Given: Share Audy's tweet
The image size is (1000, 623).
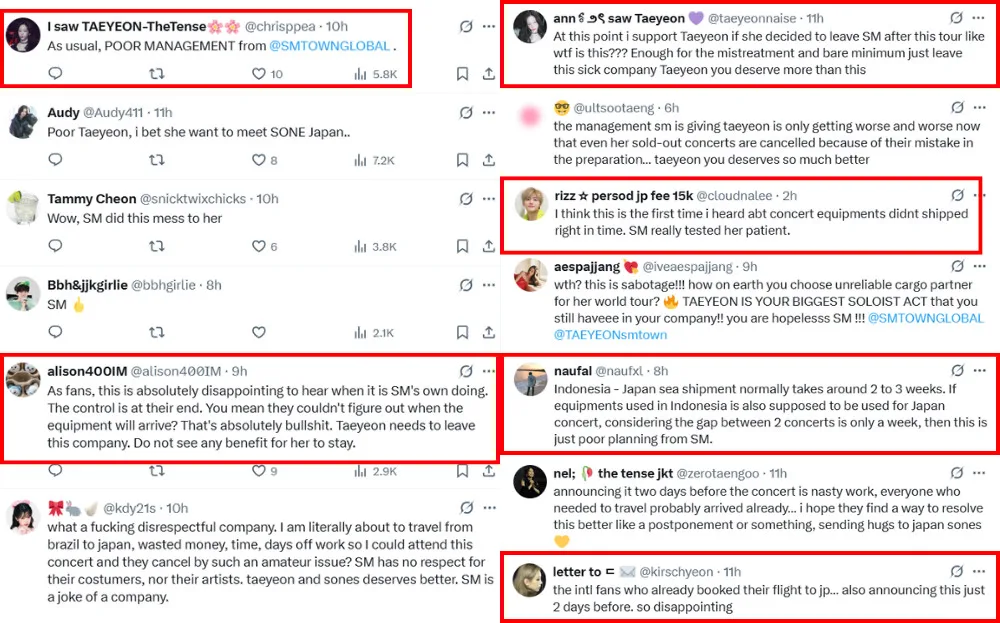Looking at the screenshot, I should [x=488, y=160].
